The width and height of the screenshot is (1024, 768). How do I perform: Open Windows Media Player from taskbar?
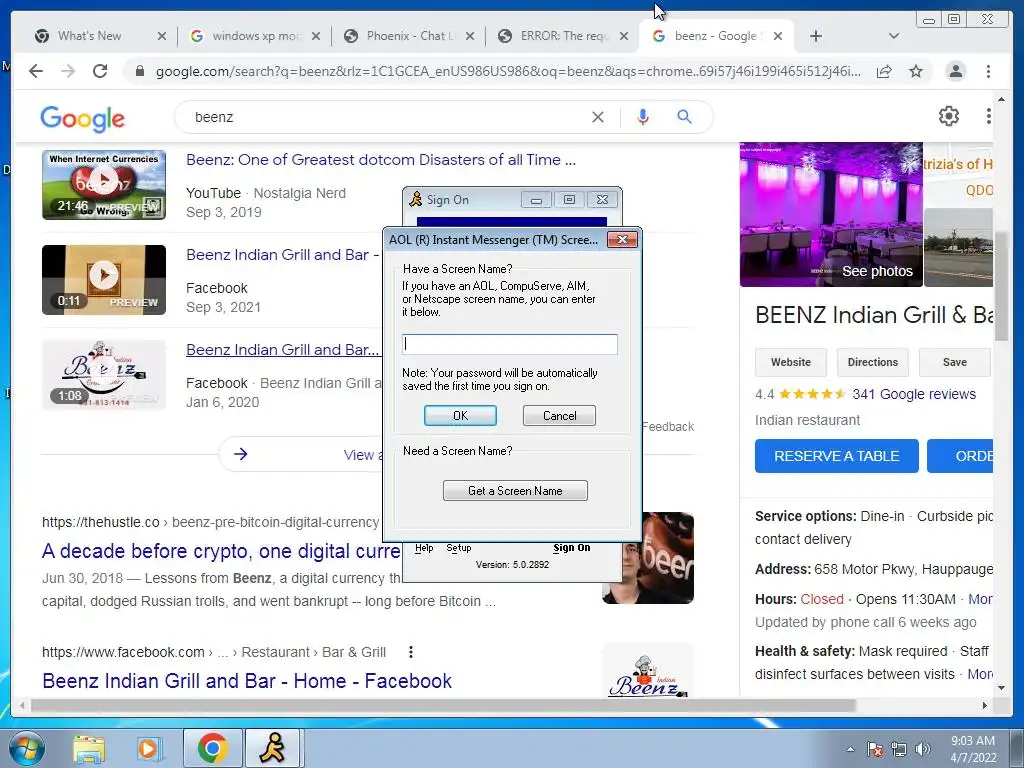[x=149, y=748]
